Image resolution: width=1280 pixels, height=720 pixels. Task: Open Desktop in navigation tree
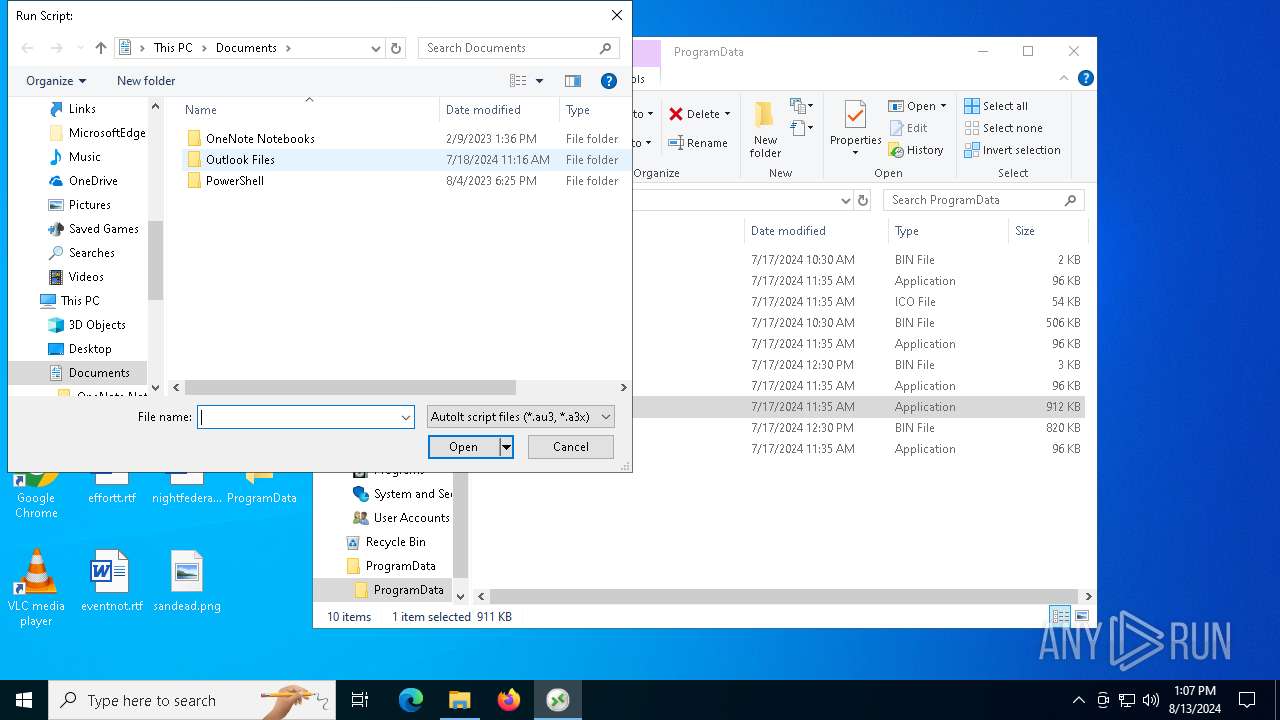coord(90,349)
